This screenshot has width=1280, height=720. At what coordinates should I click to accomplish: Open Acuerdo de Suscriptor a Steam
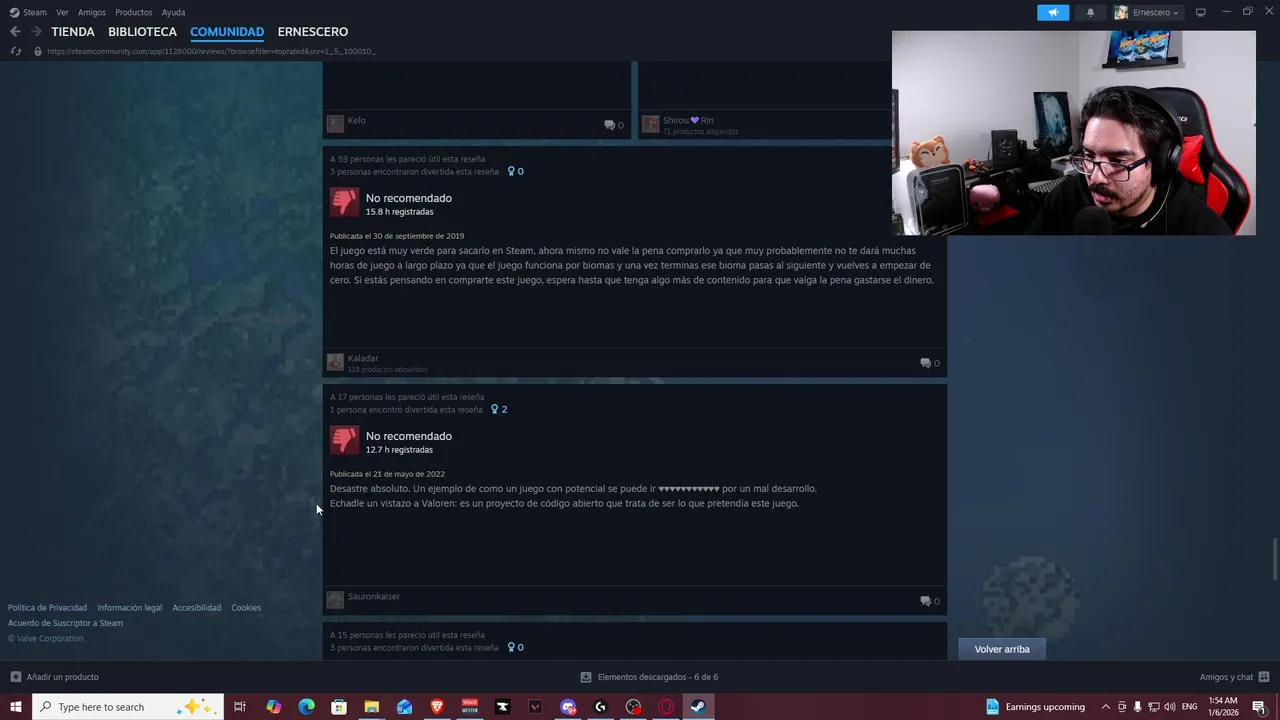65,623
